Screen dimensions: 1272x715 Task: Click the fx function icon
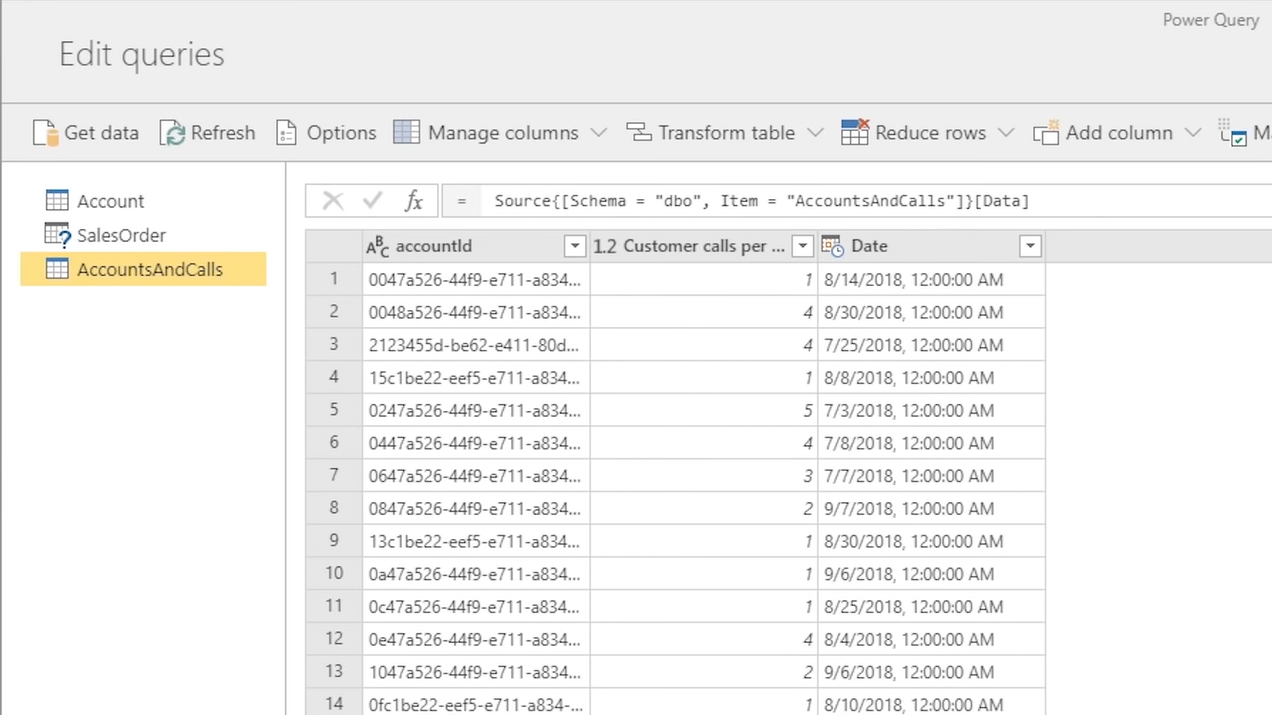(413, 201)
